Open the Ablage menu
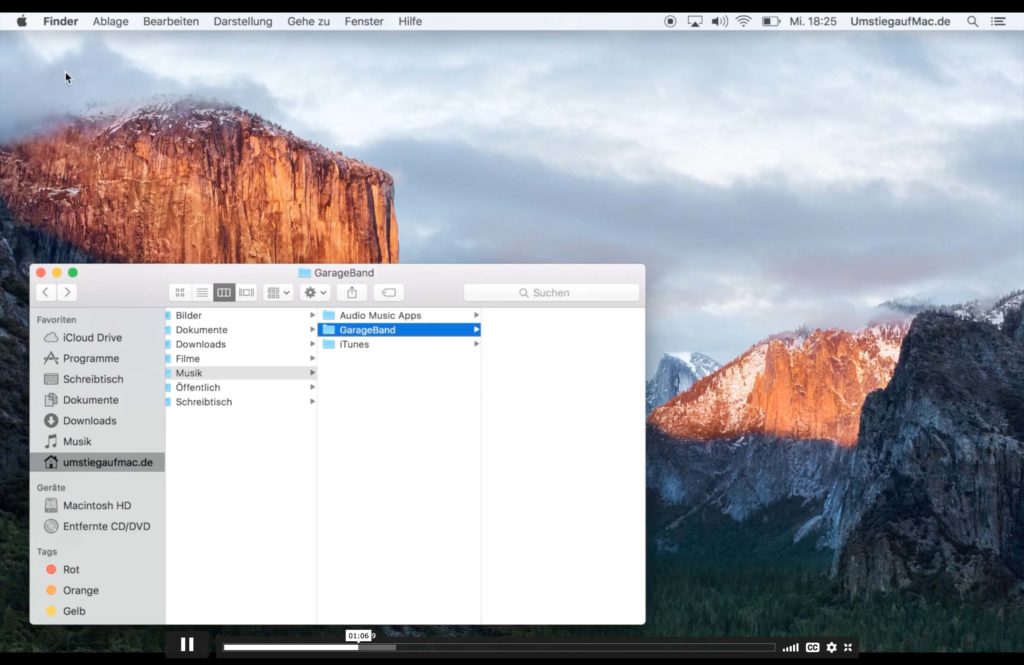The width and height of the screenshot is (1024, 665). [110, 22]
